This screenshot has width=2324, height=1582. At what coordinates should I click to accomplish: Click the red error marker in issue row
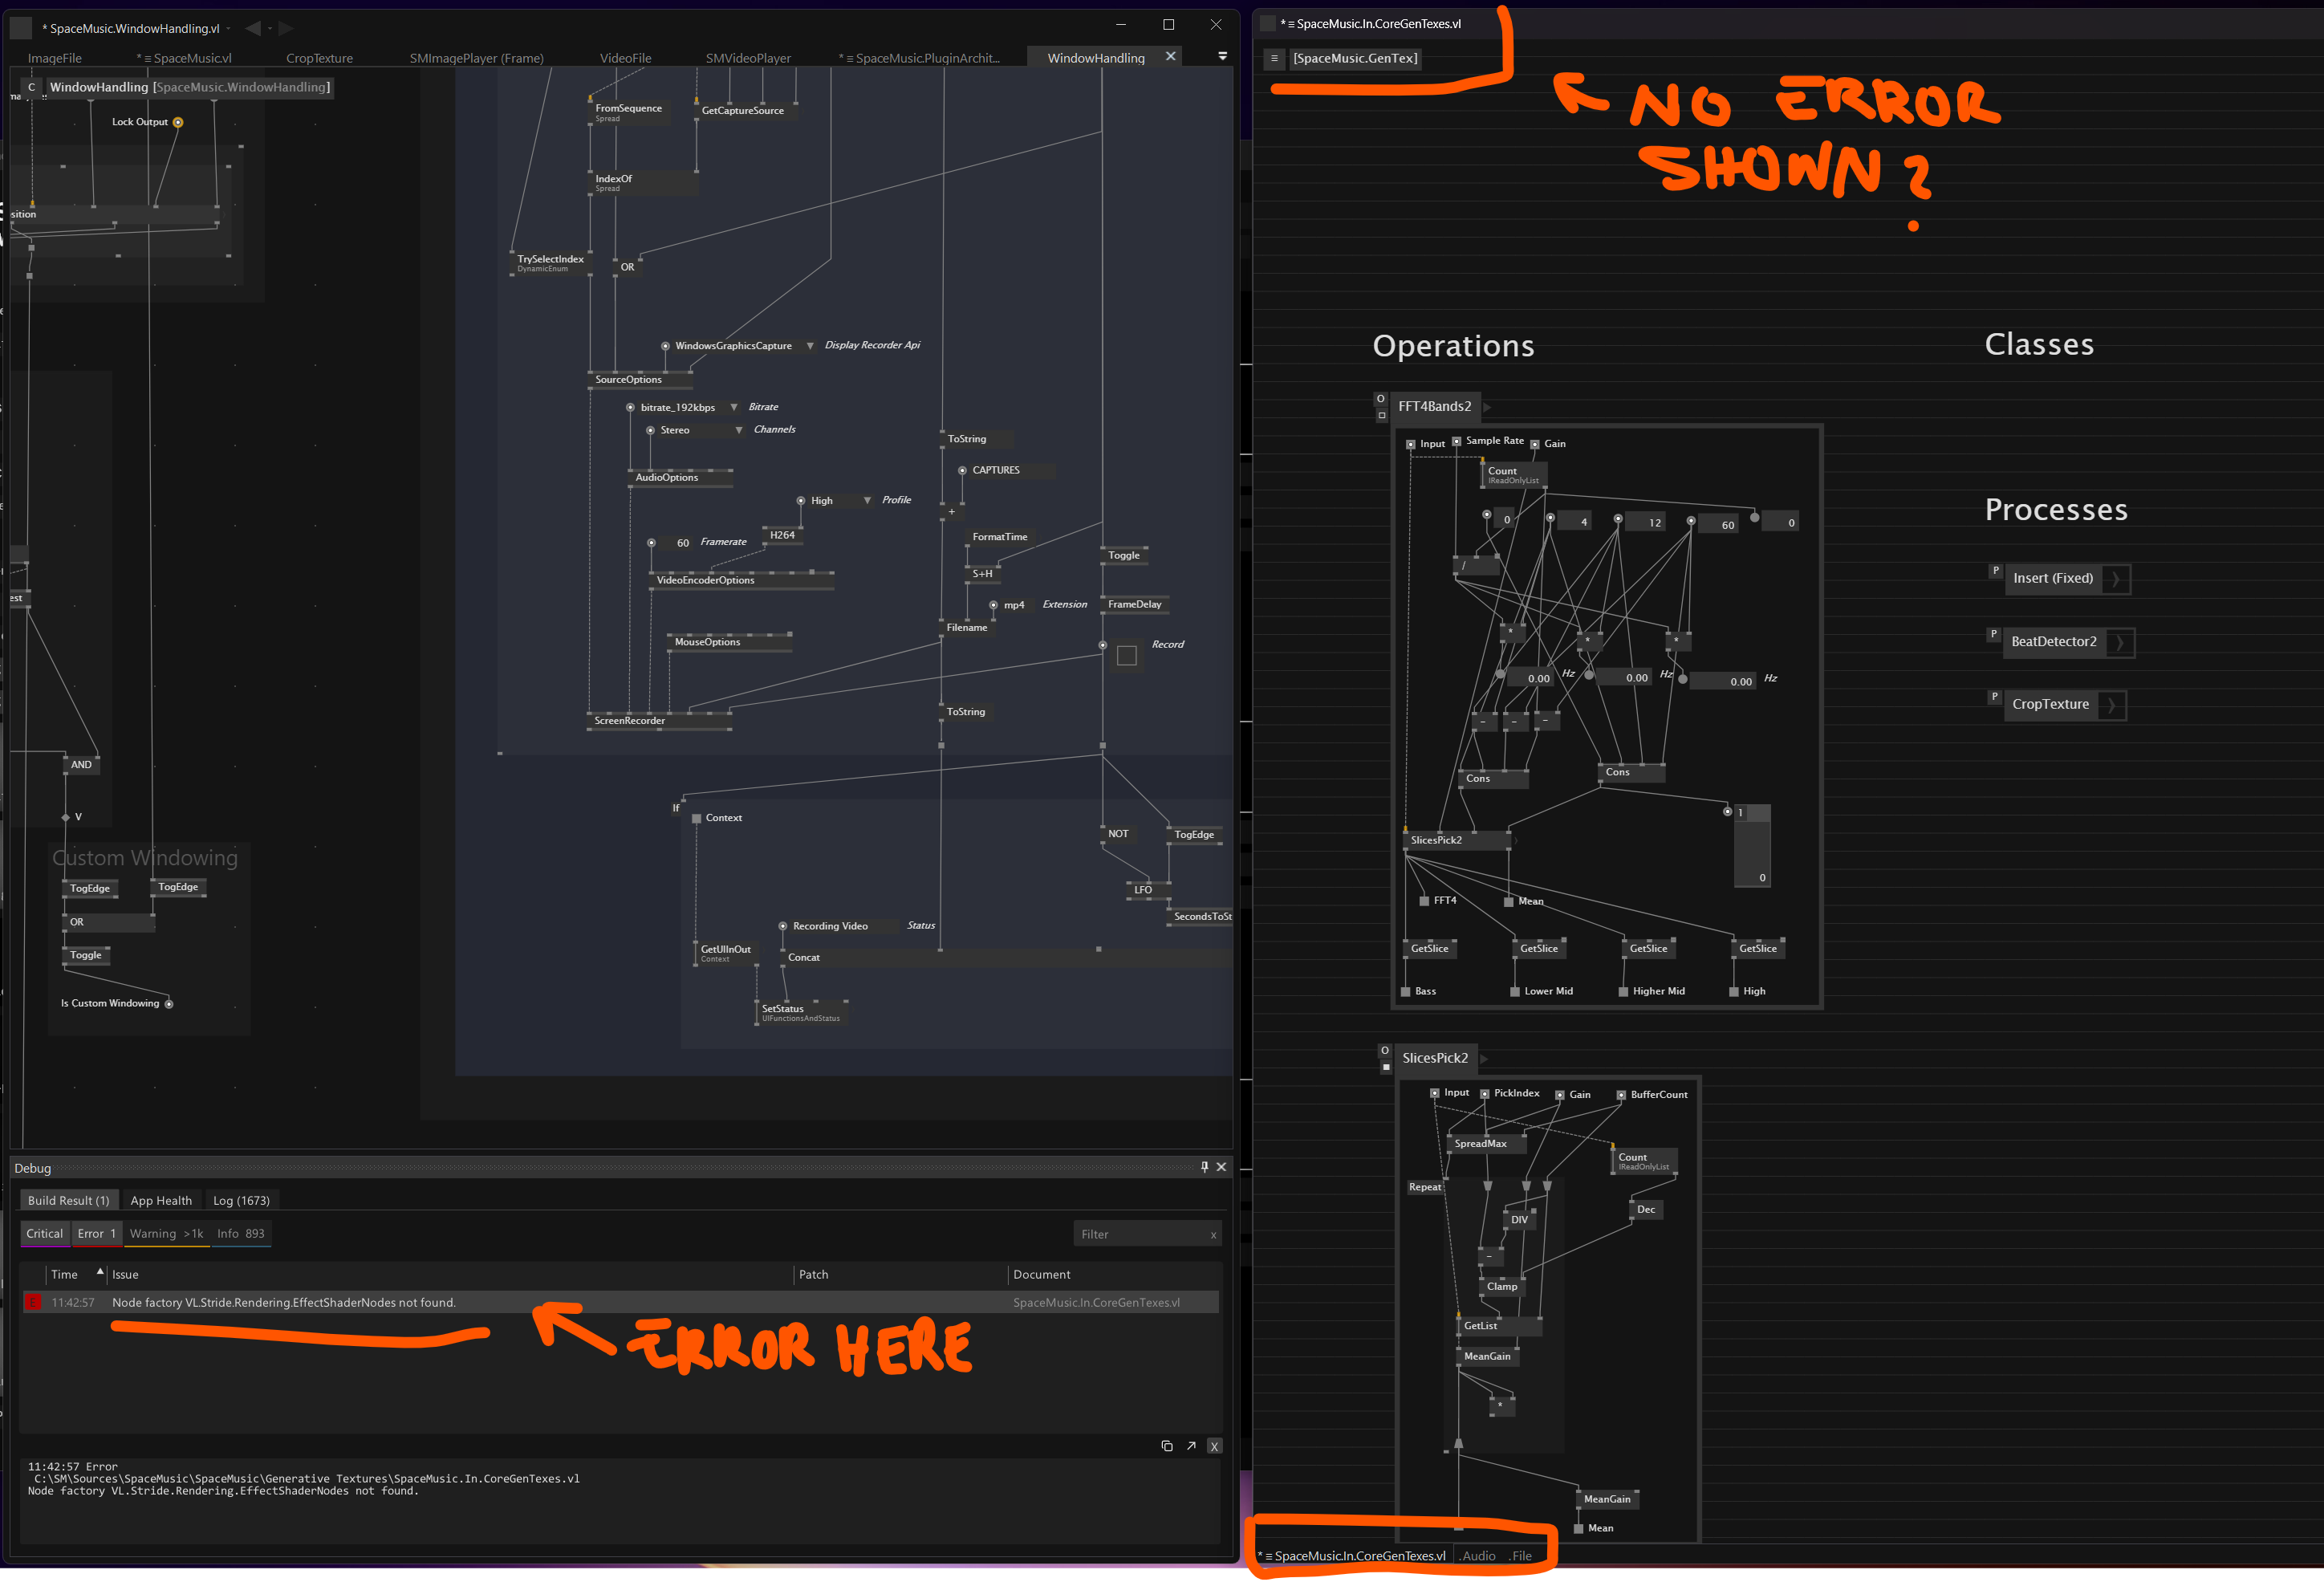click(x=33, y=1302)
